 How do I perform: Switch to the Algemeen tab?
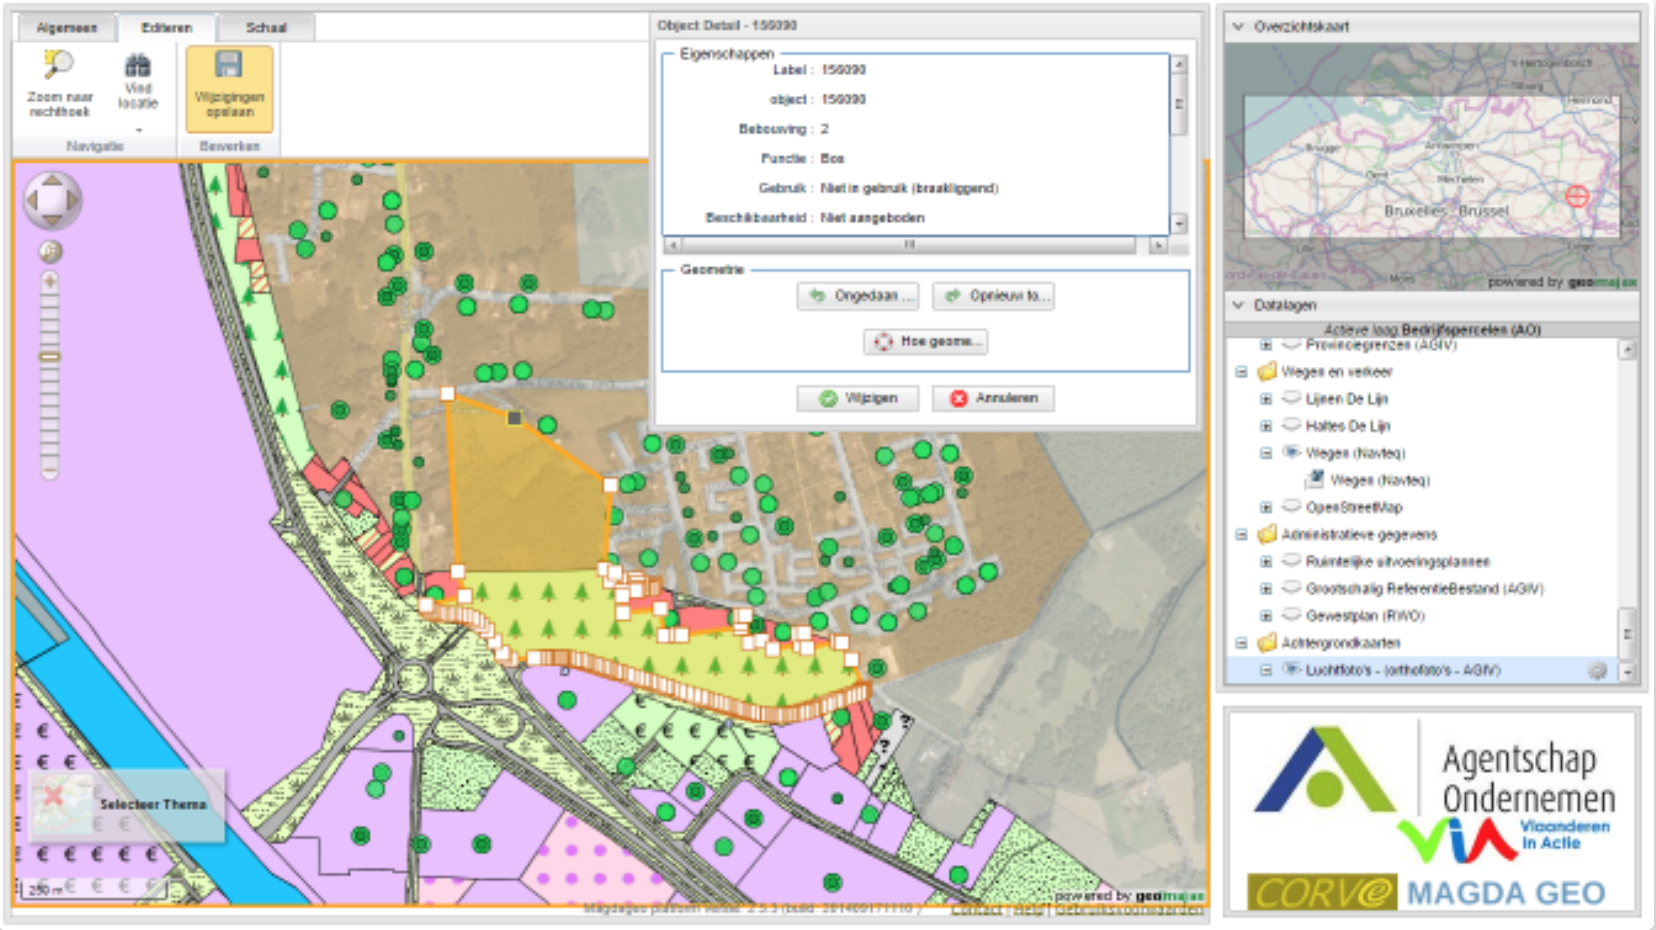[x=67, y=27]
